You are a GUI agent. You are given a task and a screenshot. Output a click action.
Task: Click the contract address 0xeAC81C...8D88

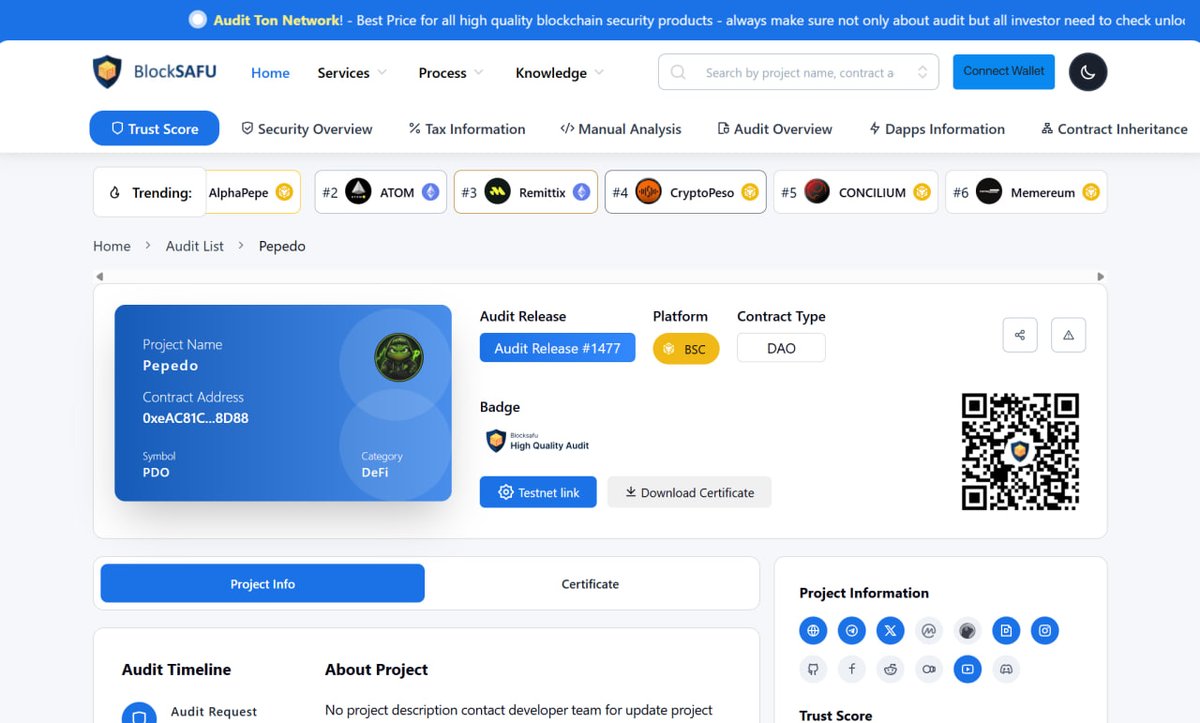coord(195,418)
